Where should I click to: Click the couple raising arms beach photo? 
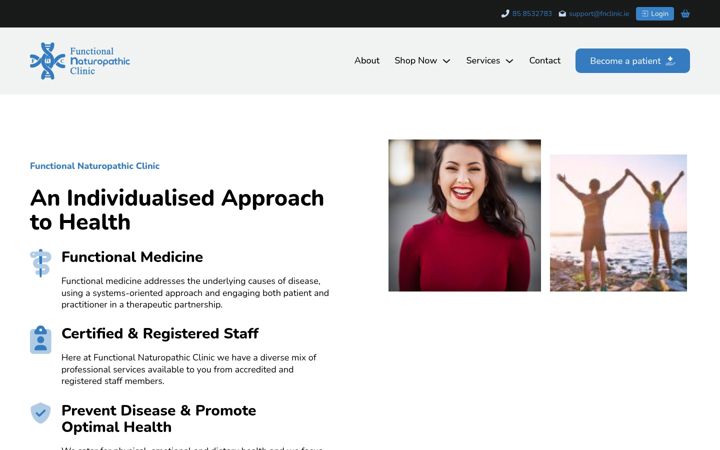click(x=619, y=223)
